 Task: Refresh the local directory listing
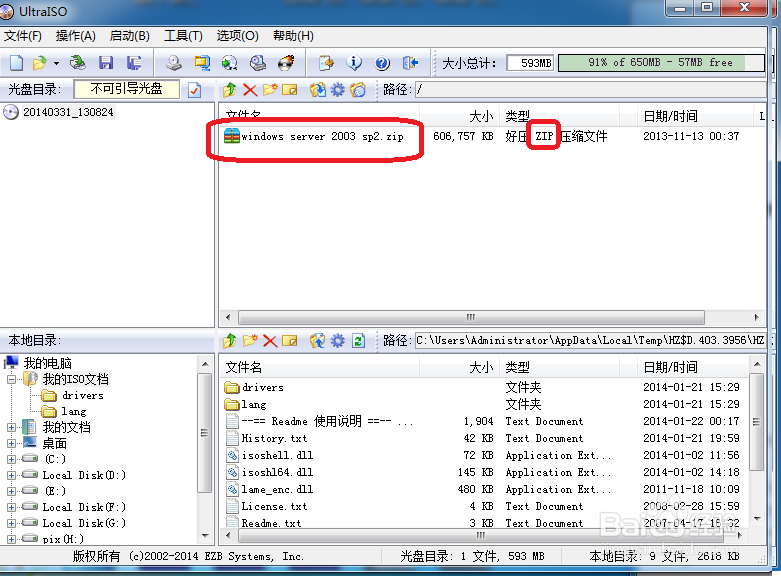[358, 341]
